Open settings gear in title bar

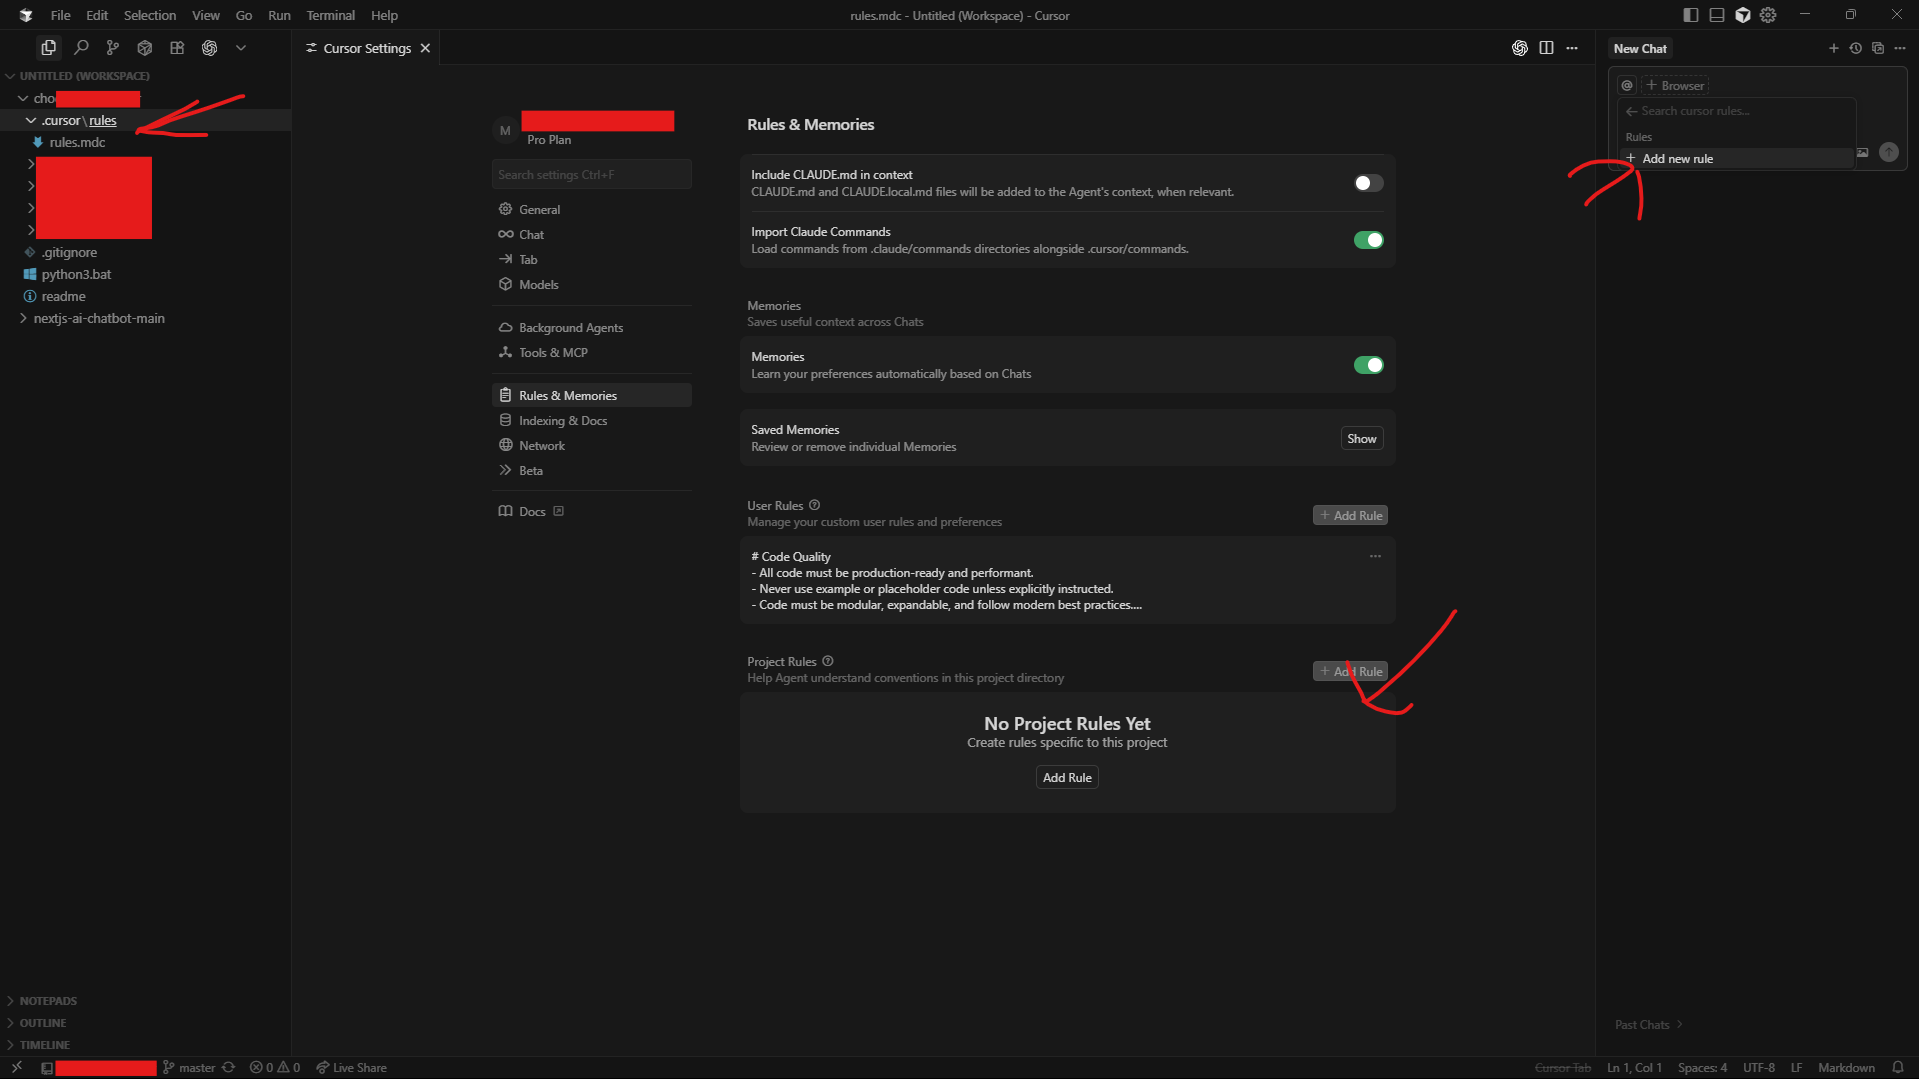[x=1768, y=15]
